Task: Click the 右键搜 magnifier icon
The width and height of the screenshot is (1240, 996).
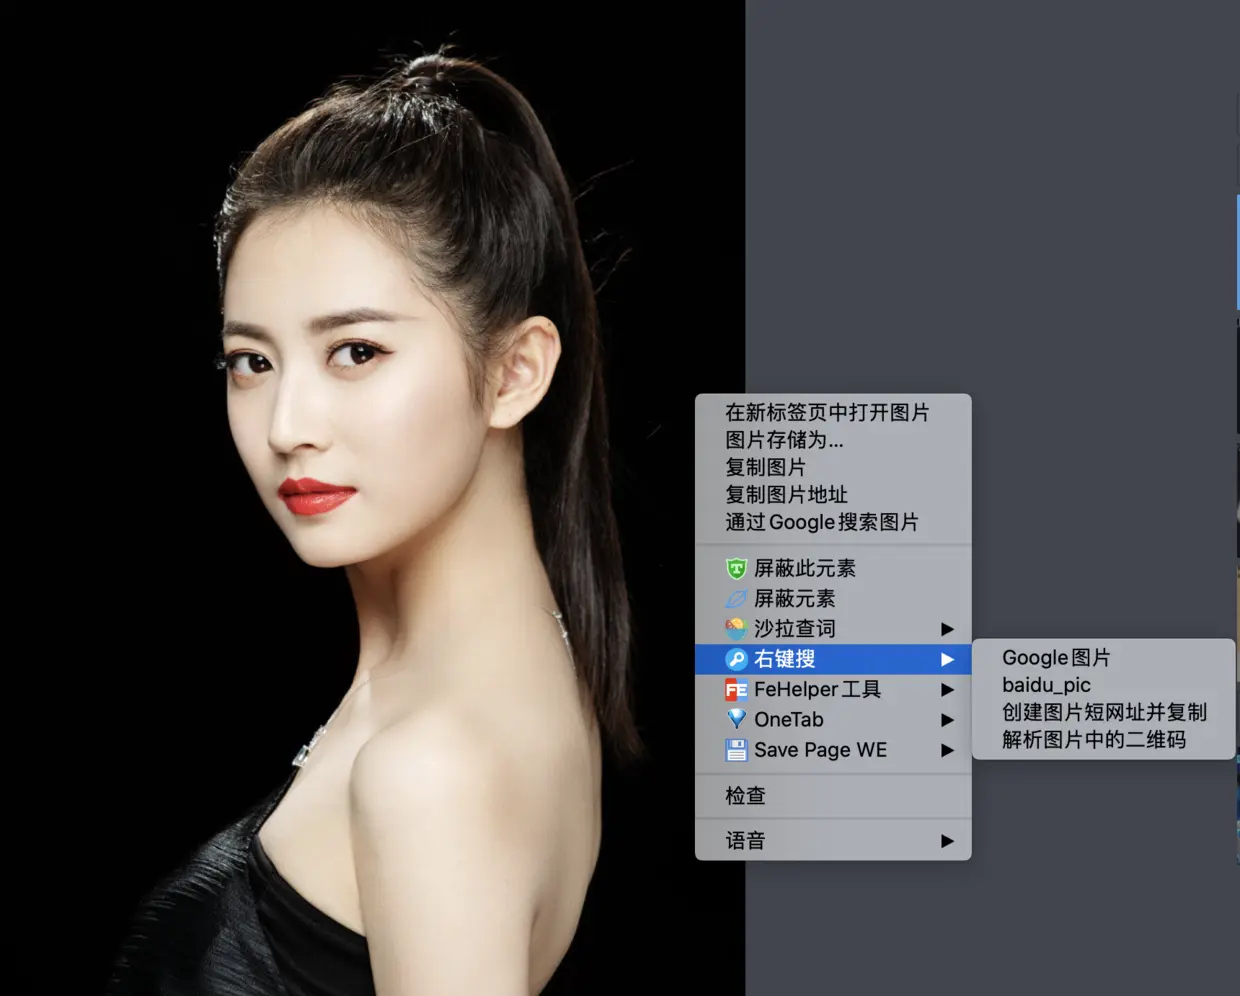Action: [736, 659]
